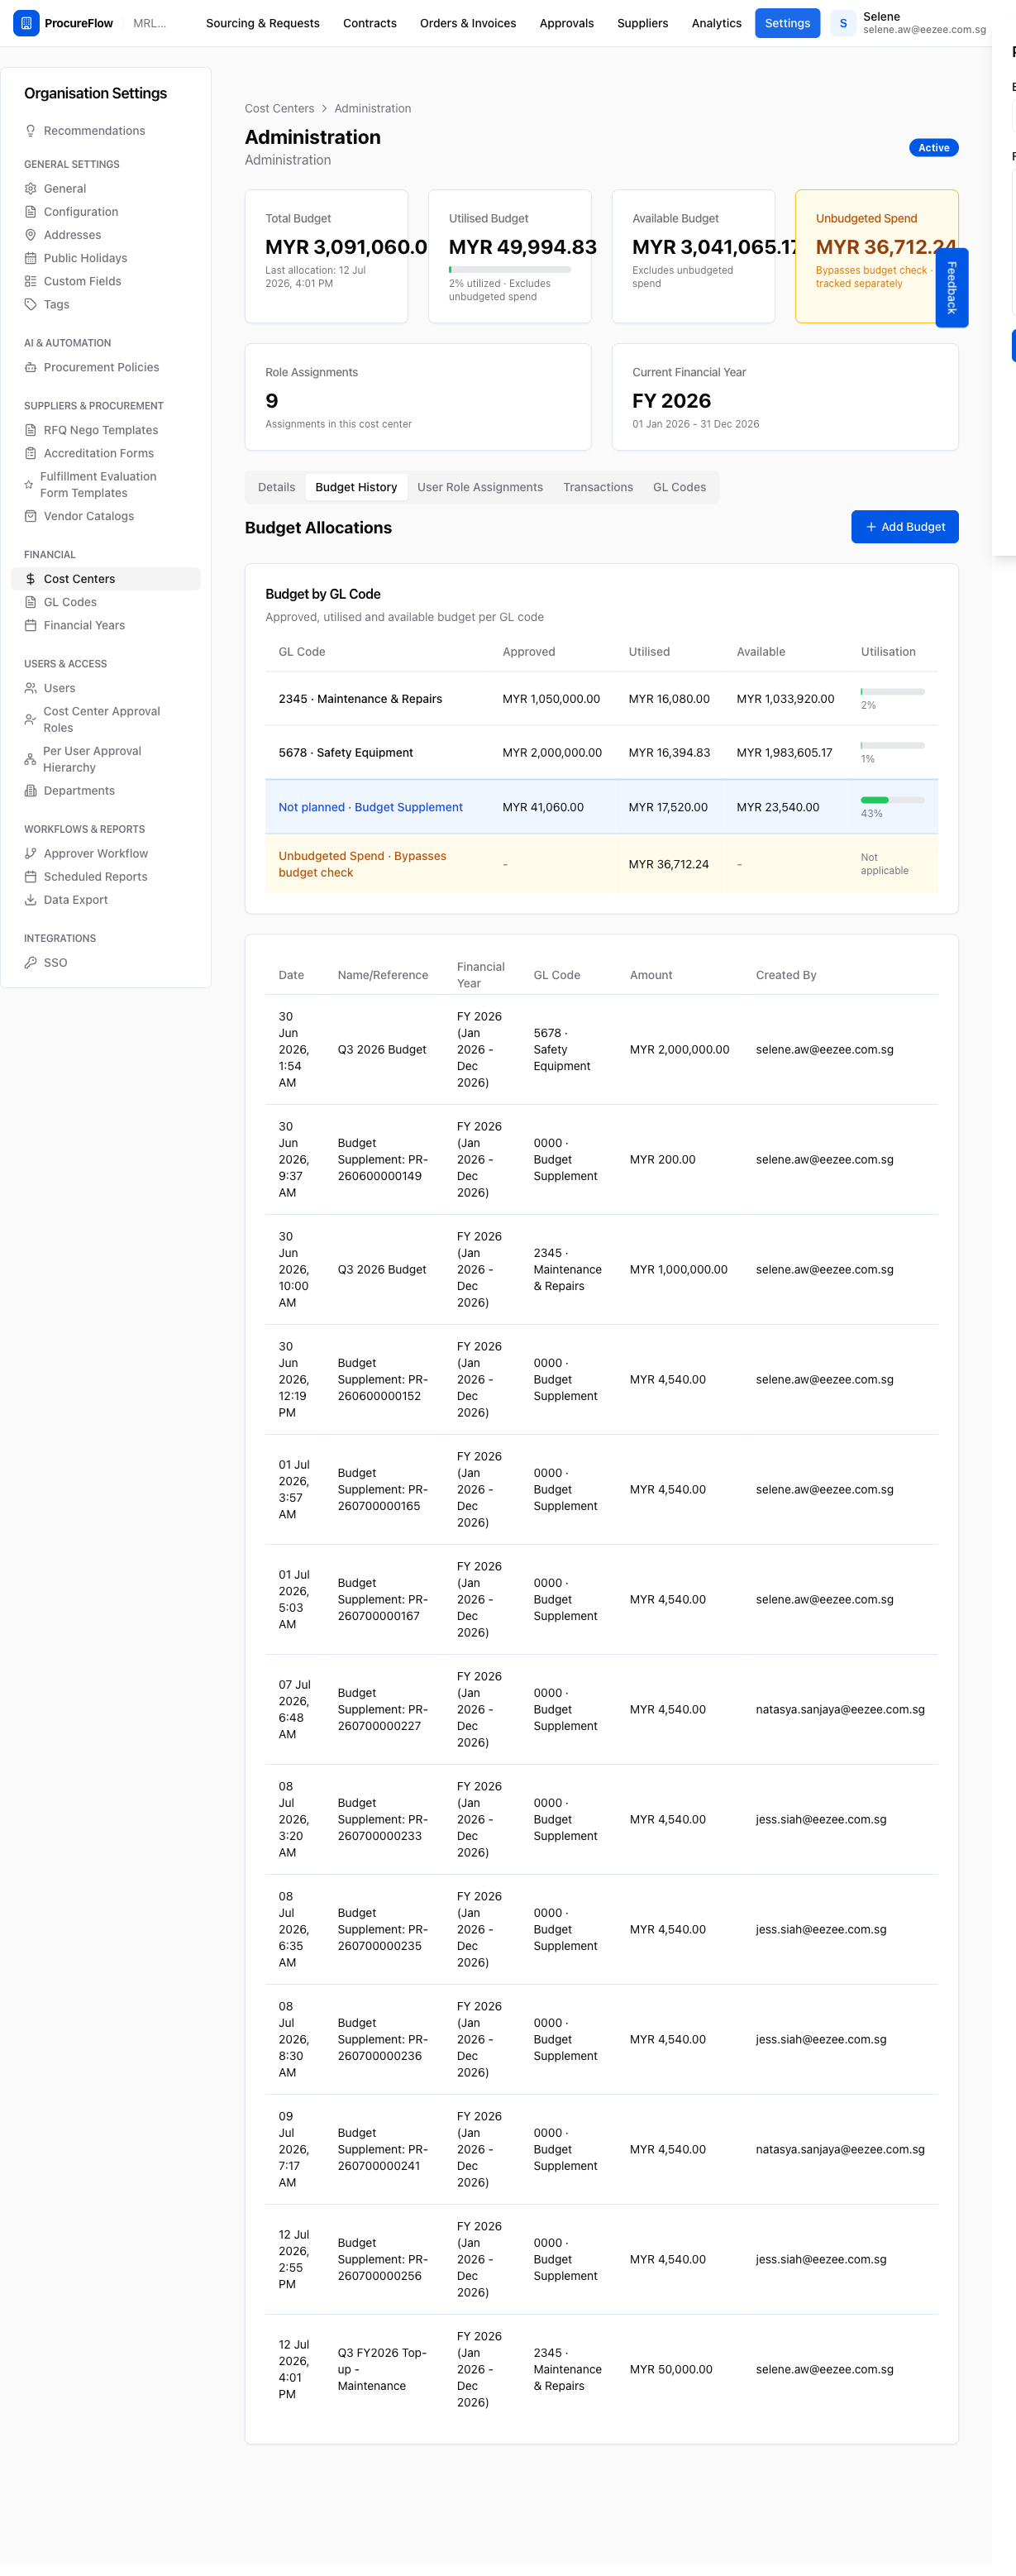1016x2576 pixels.
Task: Go to the Approvals menu item
Action: (x=567, y=23)
